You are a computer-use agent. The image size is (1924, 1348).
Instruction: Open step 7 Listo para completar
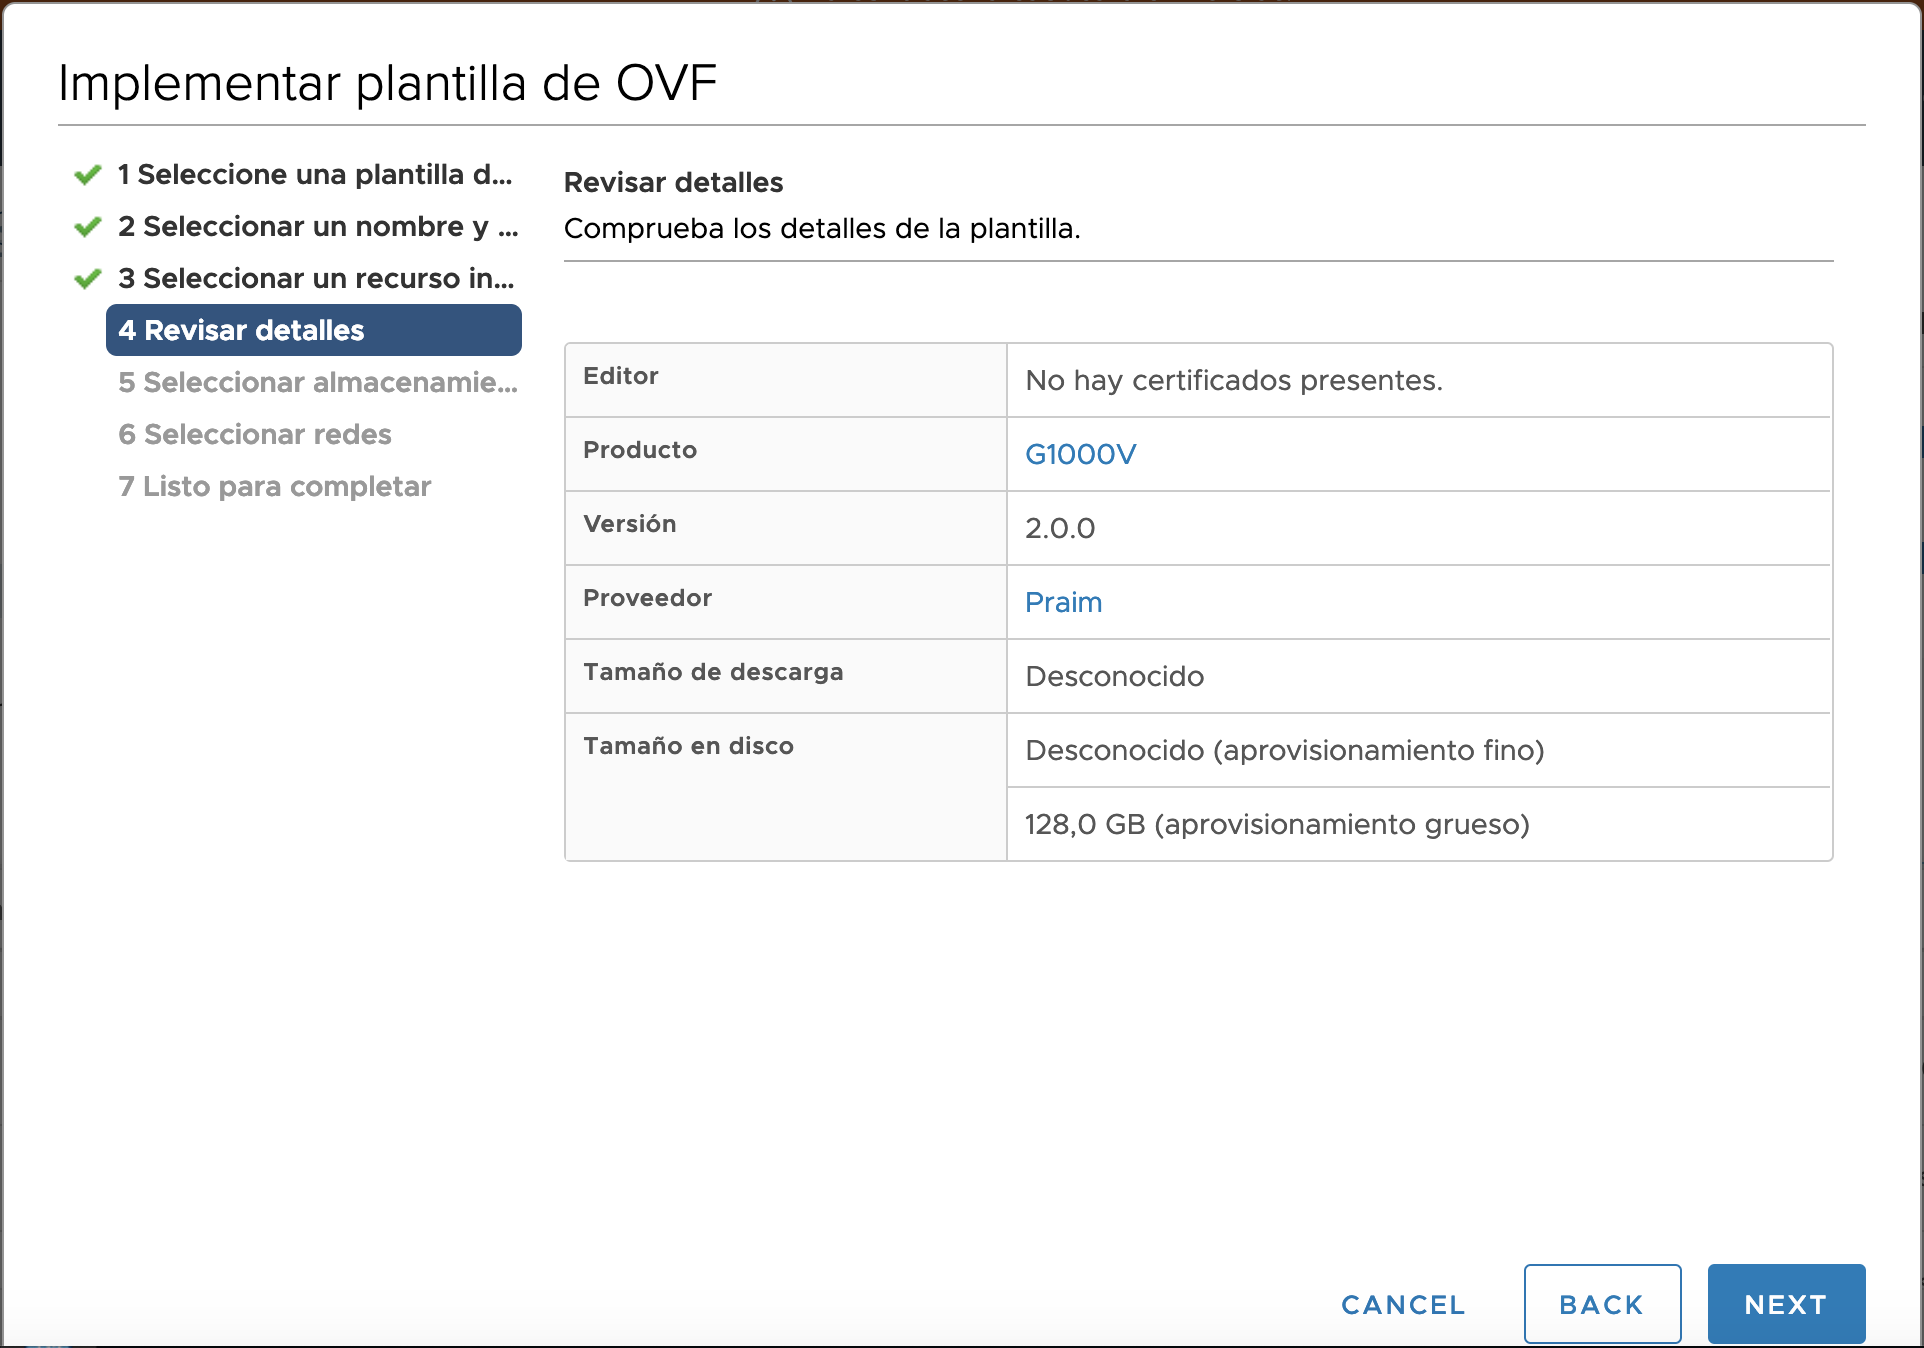[x=274, y=487]
